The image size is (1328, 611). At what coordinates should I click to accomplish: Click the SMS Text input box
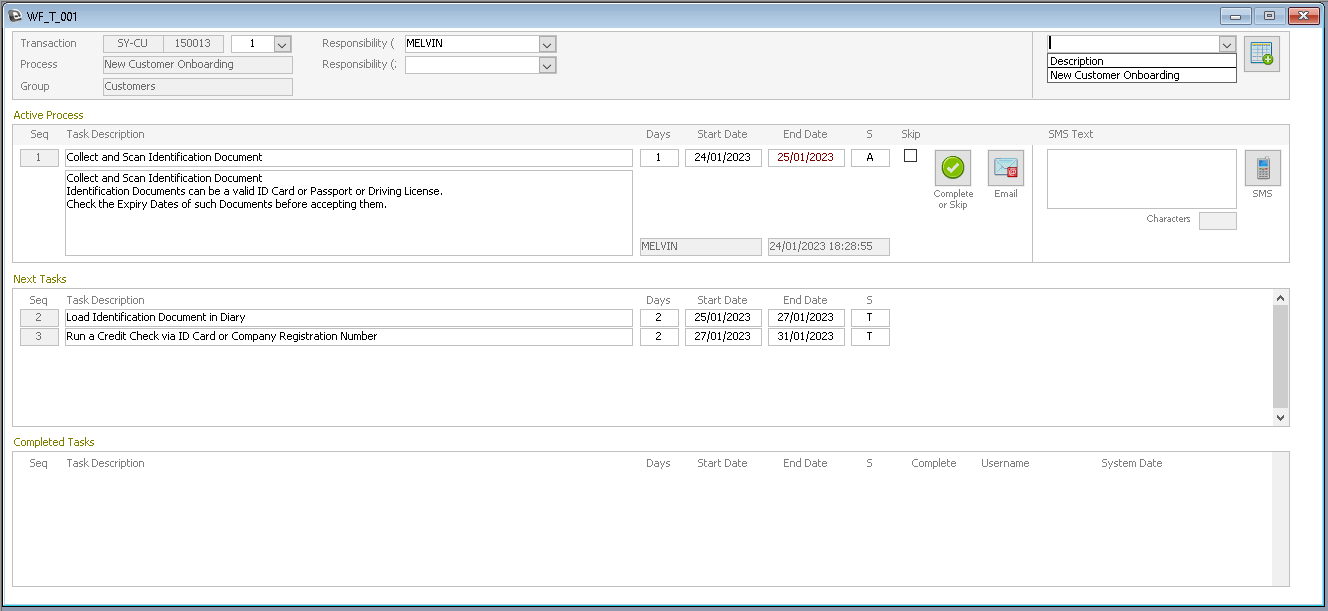pos(1142,179)
